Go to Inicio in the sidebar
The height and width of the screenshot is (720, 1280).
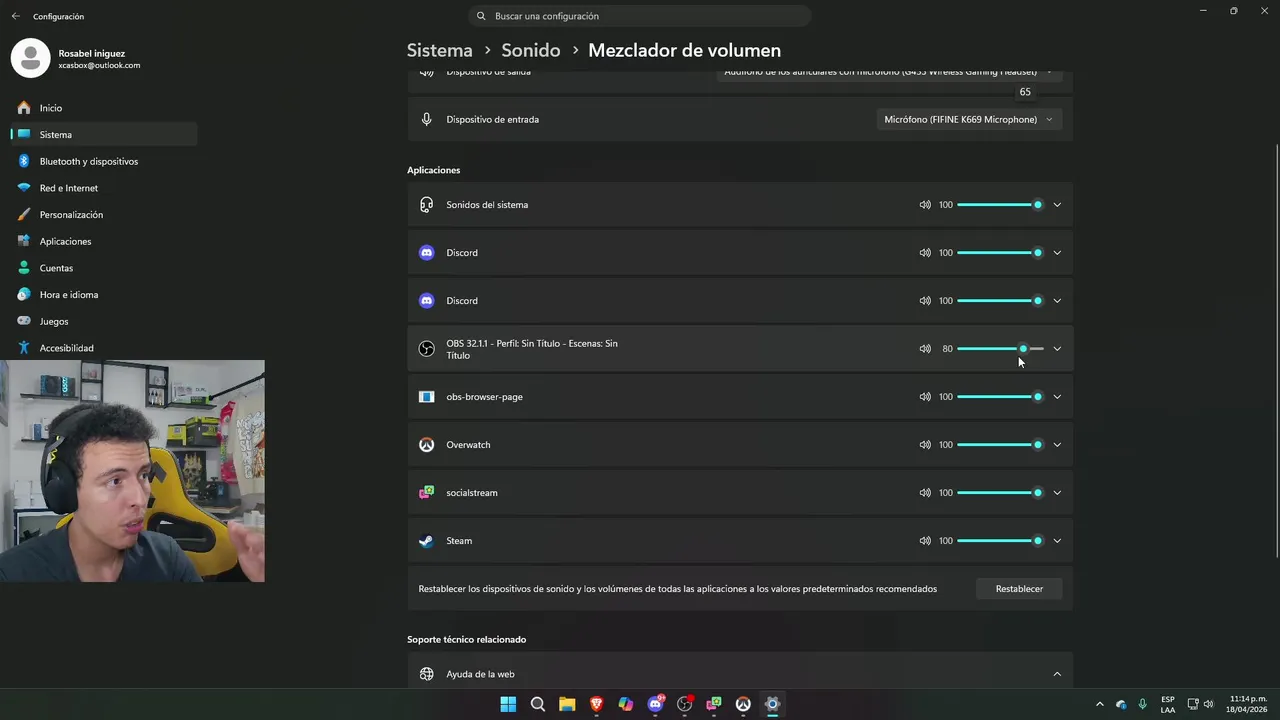click(x=104, y=108)
